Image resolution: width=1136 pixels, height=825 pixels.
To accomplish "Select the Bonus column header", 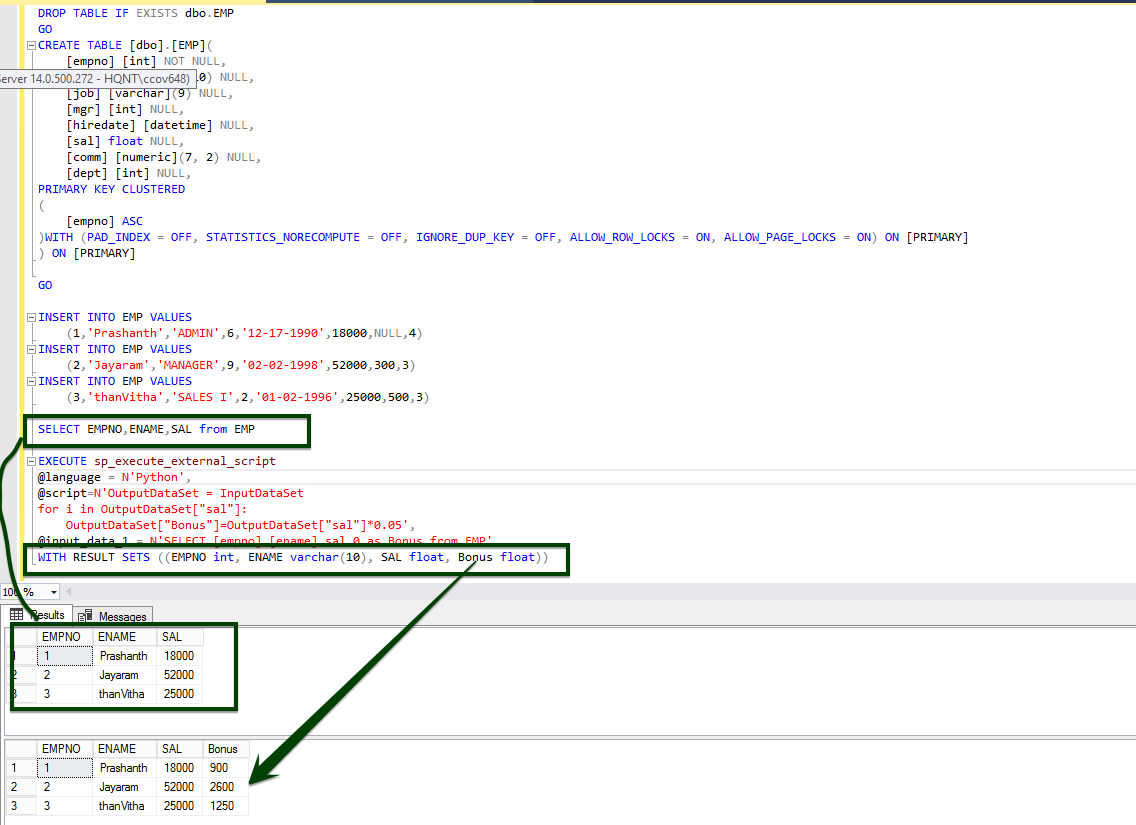I will pyautogui.click(x=223, y=749).
